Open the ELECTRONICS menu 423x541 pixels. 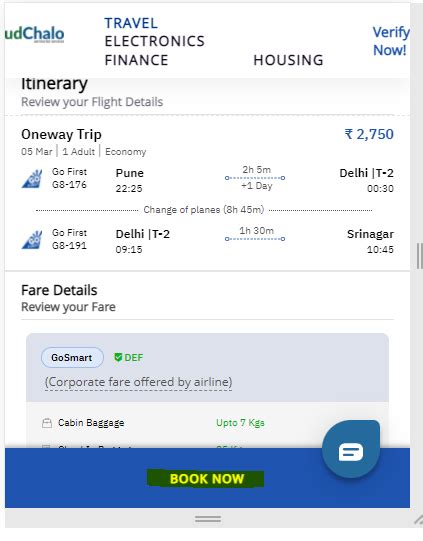[155, 41]
